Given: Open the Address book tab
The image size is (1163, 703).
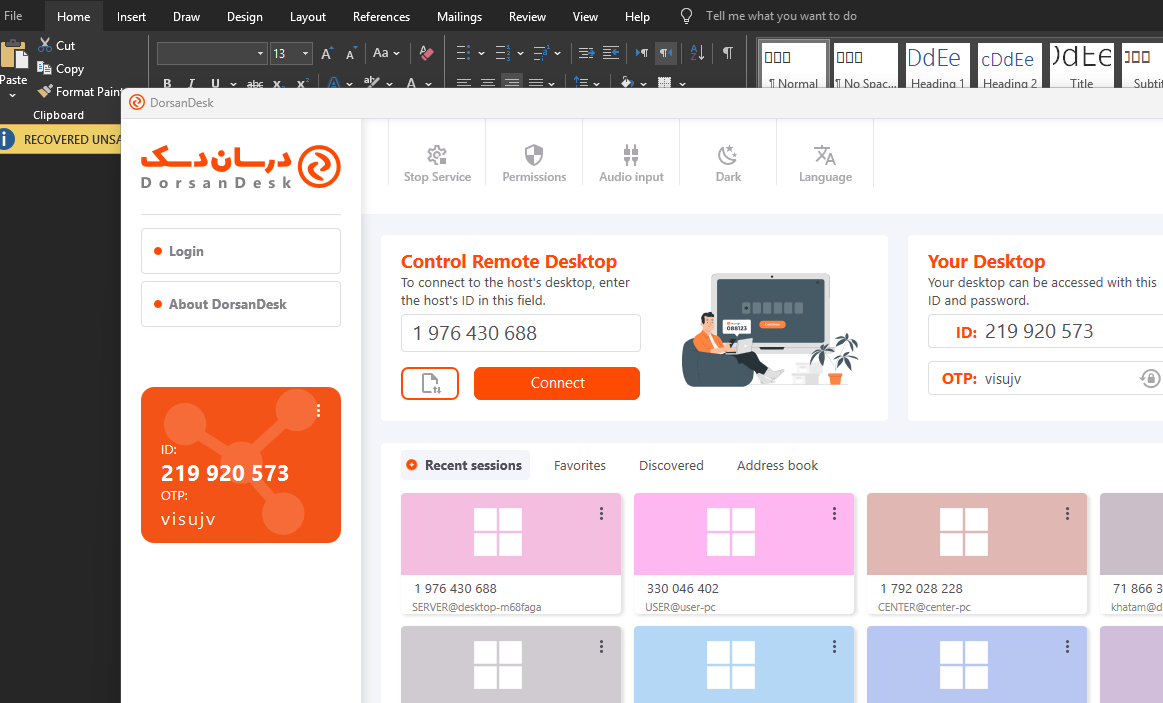Looking at the screenshot, I should (x=777, y=465).
